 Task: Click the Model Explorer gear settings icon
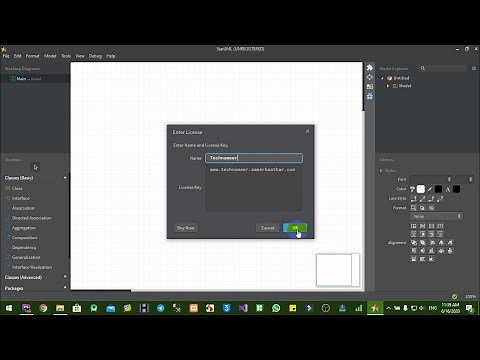[474, 68]
